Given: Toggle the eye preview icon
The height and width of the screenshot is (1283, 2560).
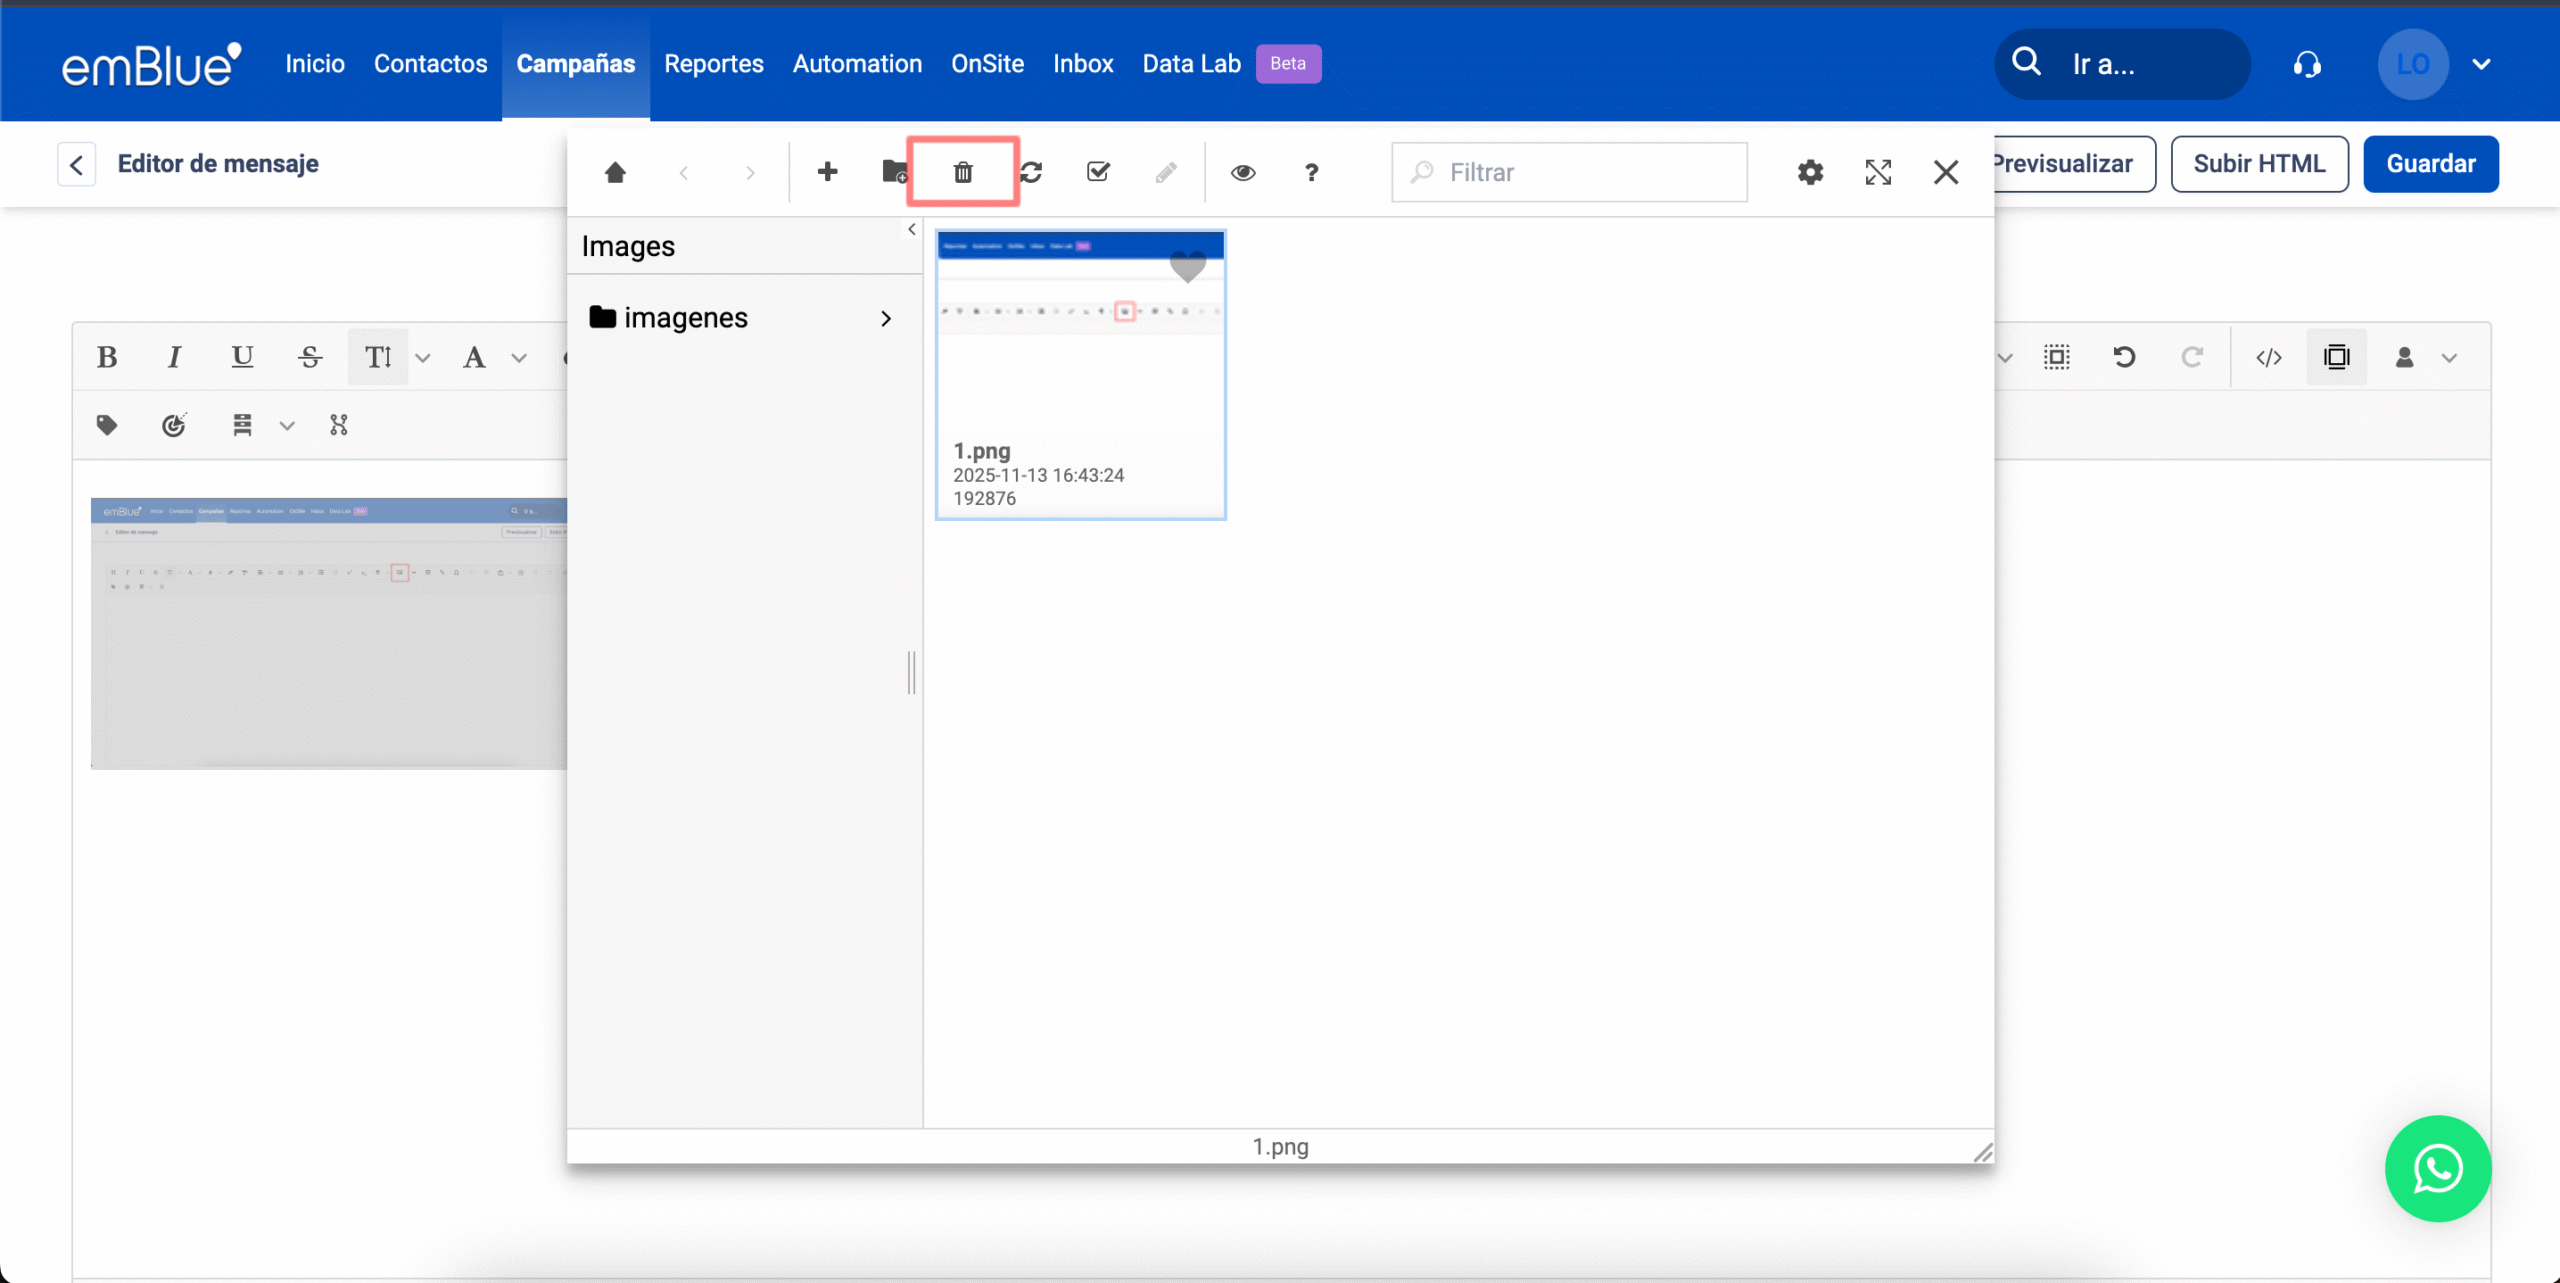Looking at the screenshot, I should [1243, 172].
